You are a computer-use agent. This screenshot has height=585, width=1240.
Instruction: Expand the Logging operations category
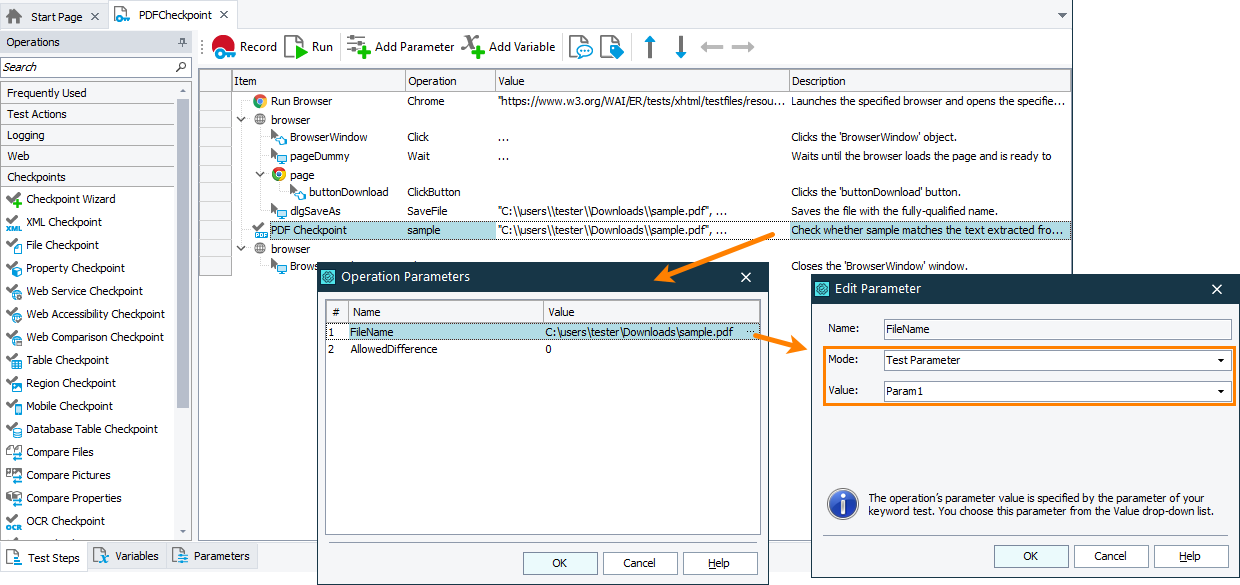[x=26, y=135]
